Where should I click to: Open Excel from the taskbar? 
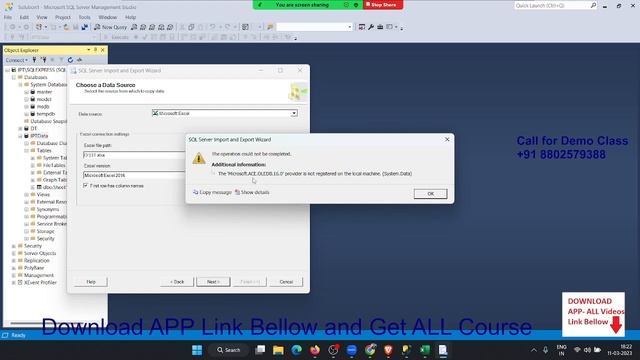[x=425, y=350]
